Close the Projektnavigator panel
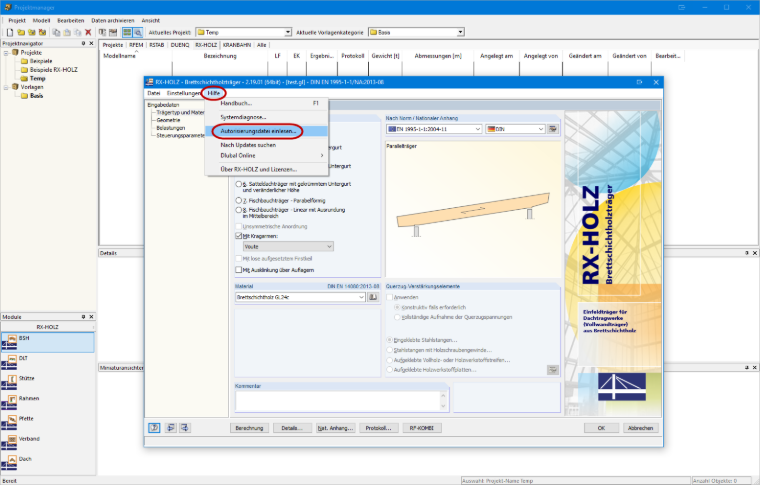This screenshot has height=485, width=760. 91,44
